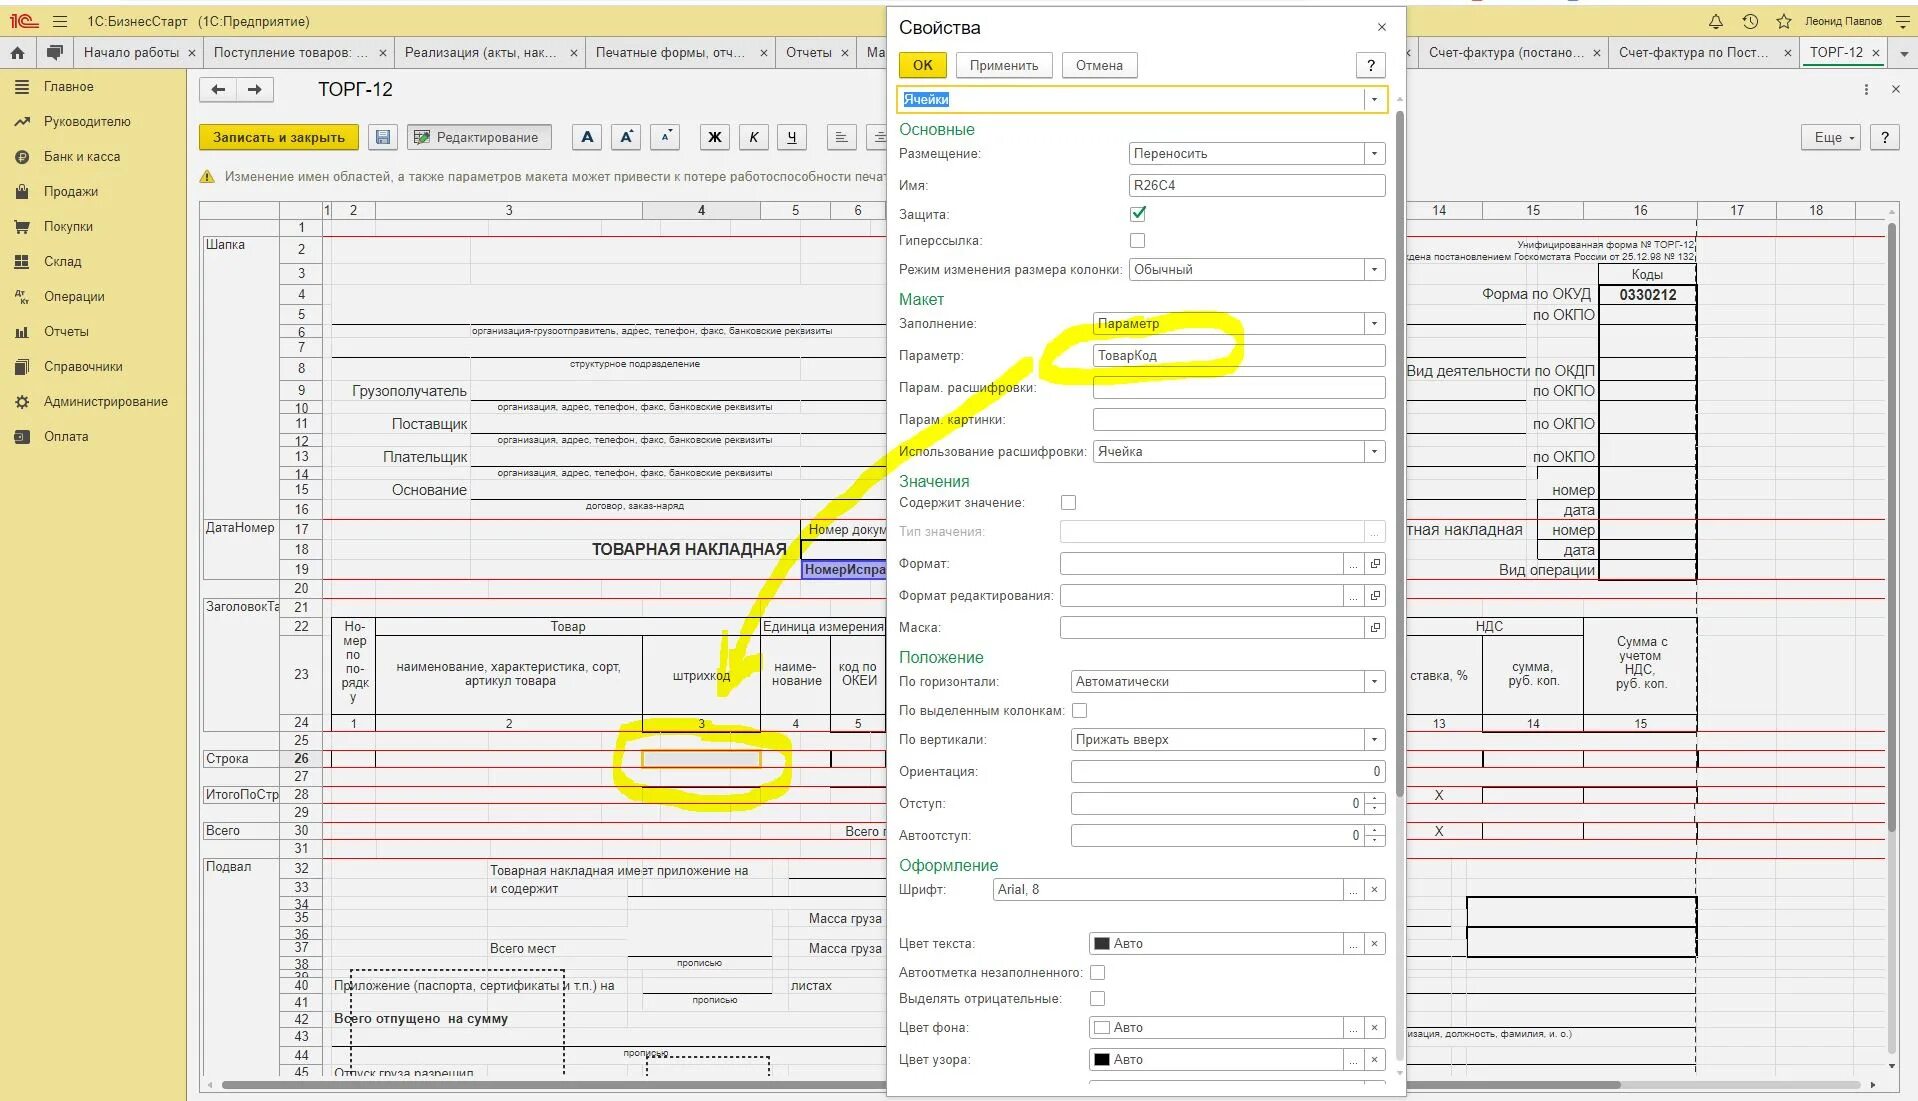The width and height of the screenshot is (1918, 1101).
Task: Navigate back with the left arrow
Action: [x=218, y=90]
